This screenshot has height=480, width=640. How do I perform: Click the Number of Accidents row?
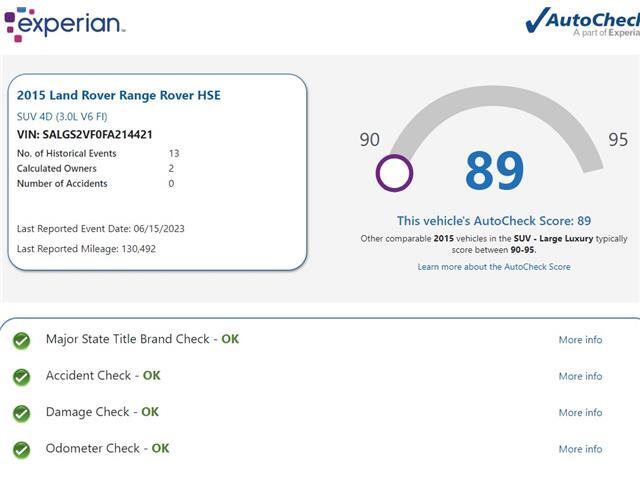[x=96, y=184]
